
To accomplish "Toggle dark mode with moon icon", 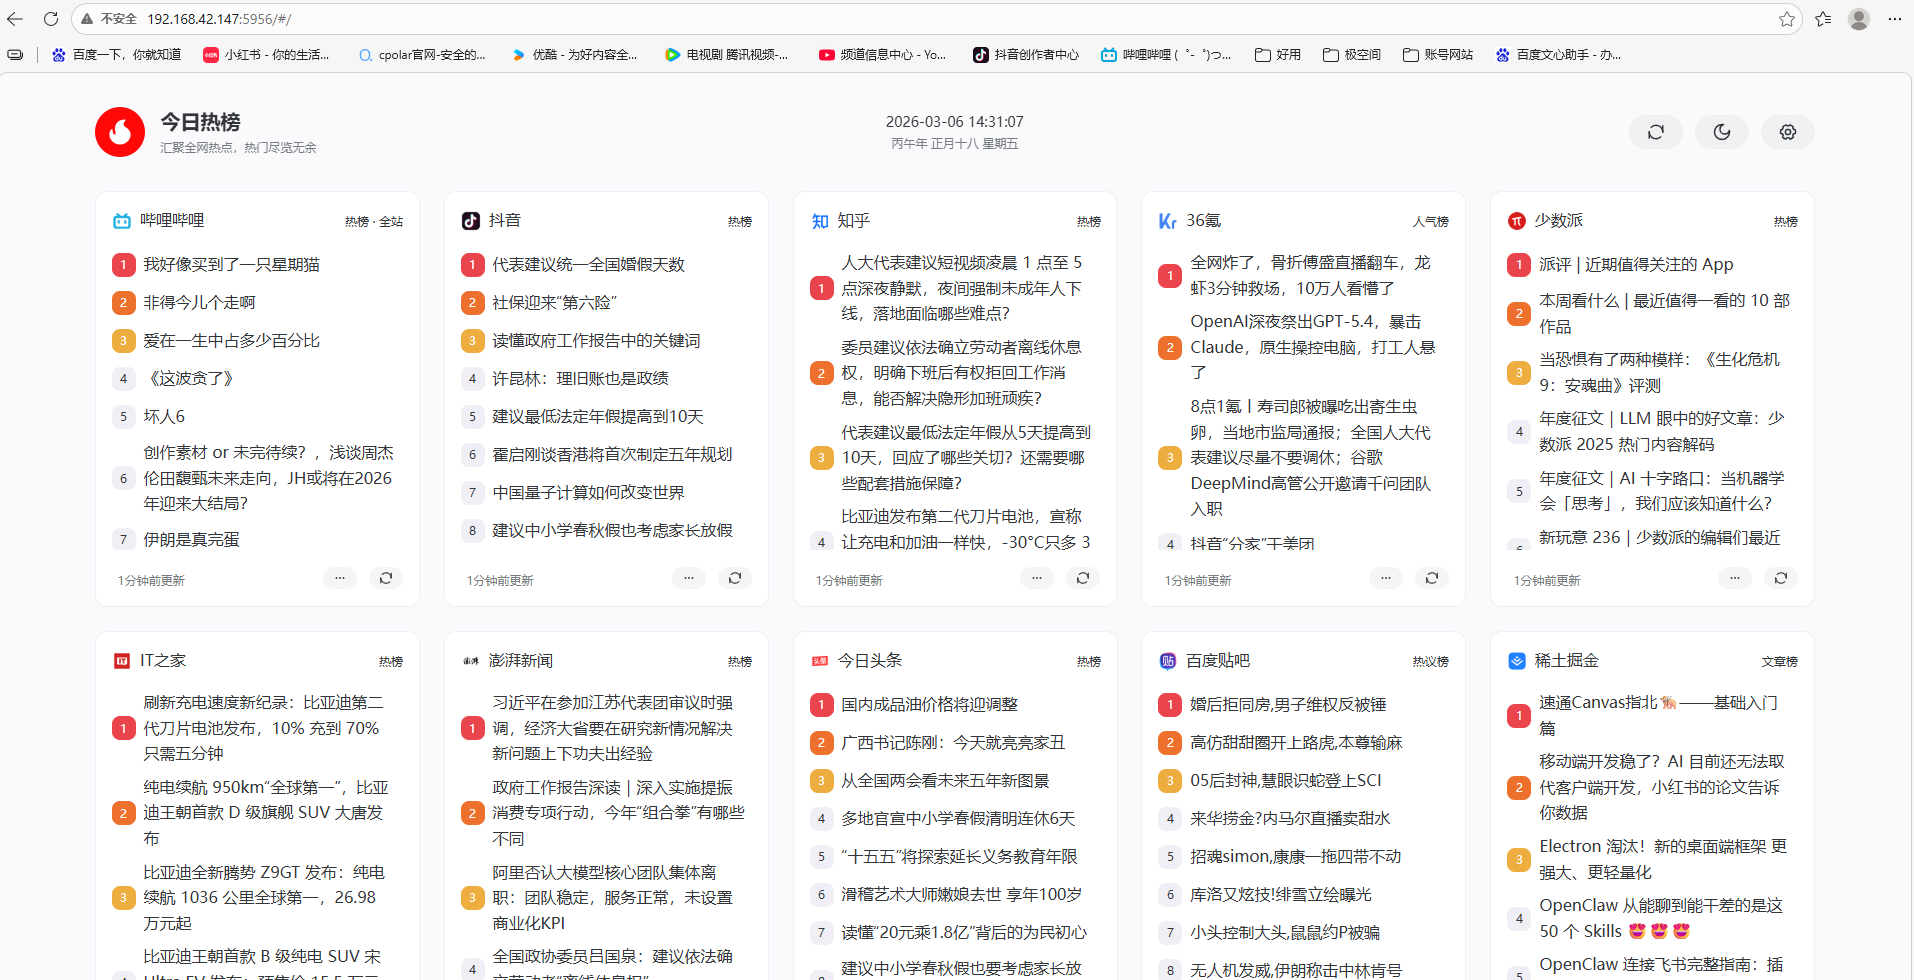I will [1721, 132].
